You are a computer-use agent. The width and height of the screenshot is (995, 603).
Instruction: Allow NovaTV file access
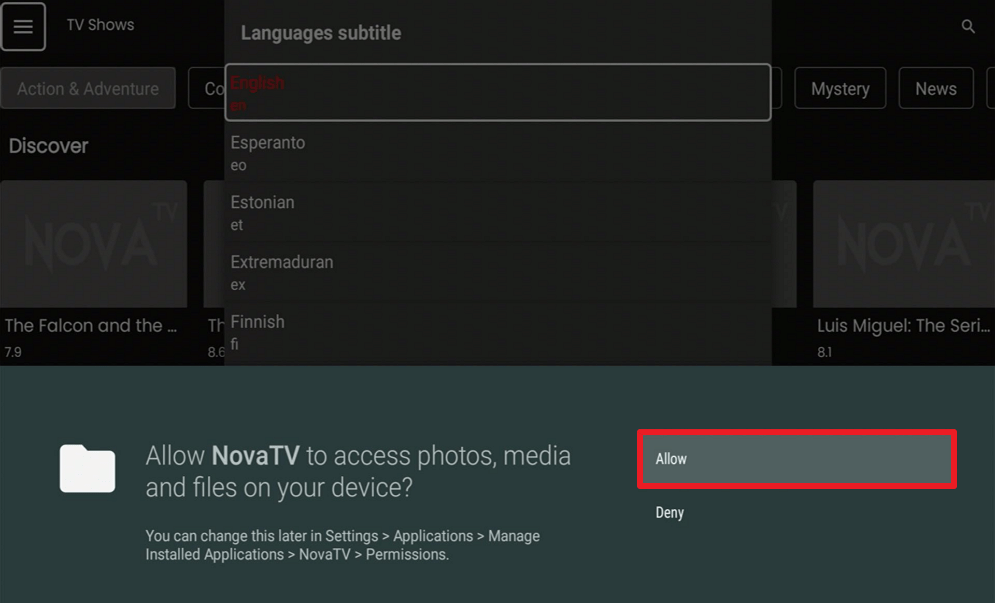(x=796, y=459)
